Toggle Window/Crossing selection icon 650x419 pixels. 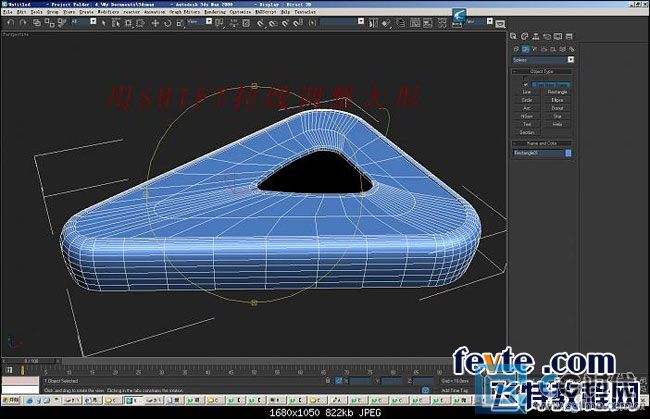pyautogui.click(x=141, y=23)
